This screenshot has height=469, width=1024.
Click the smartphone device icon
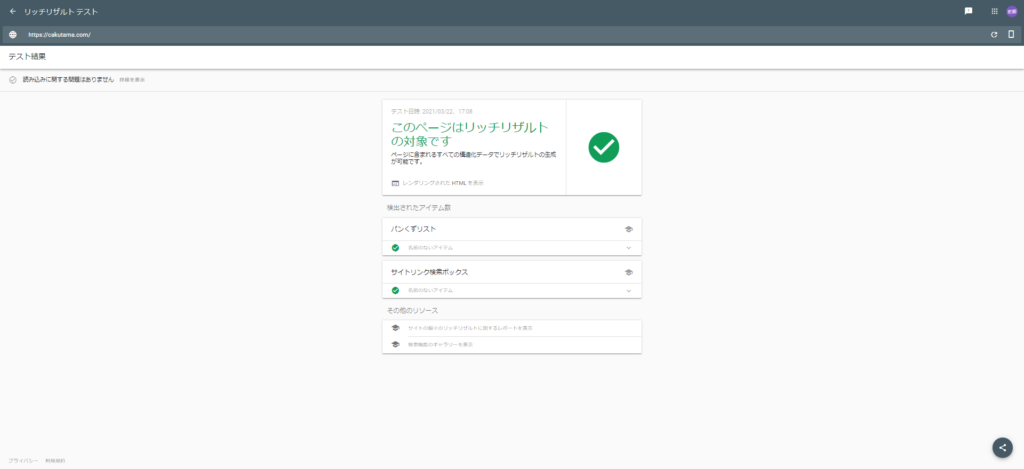click(1011, 35)
